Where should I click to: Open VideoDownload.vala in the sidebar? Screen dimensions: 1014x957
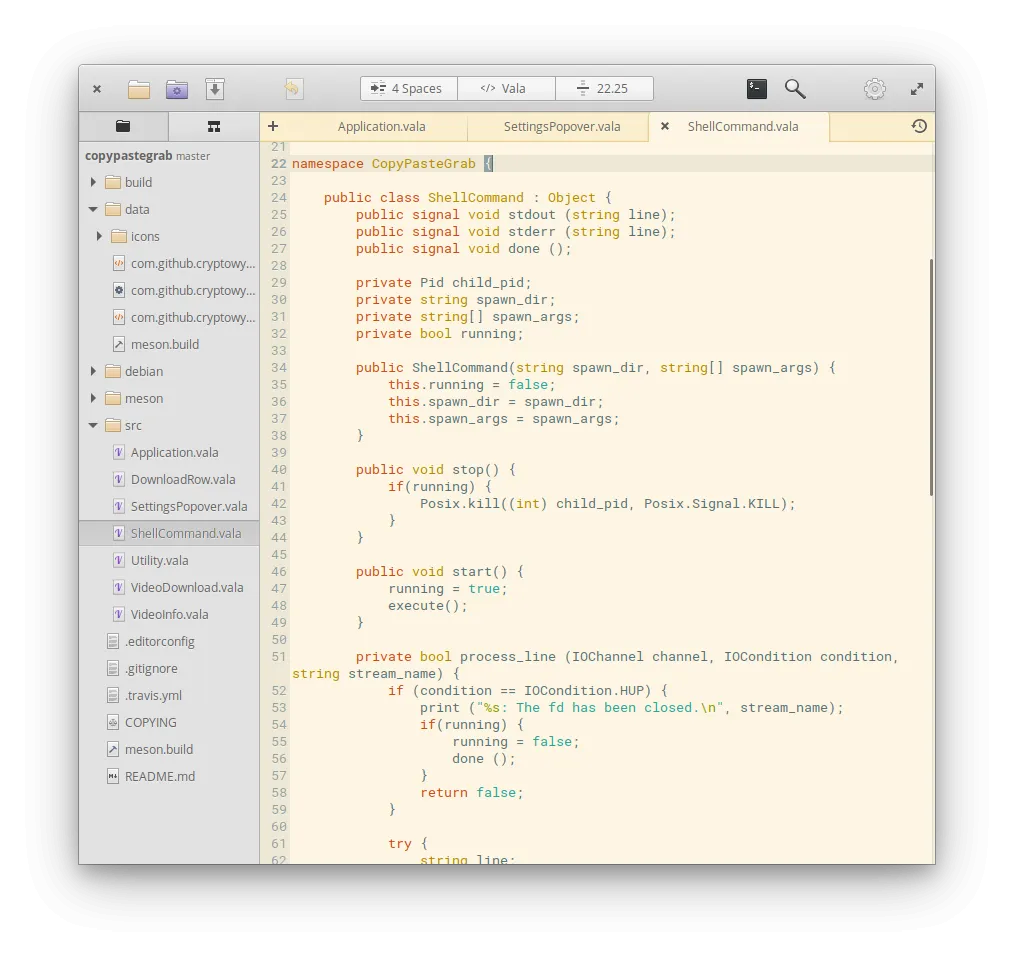[169, 588]
